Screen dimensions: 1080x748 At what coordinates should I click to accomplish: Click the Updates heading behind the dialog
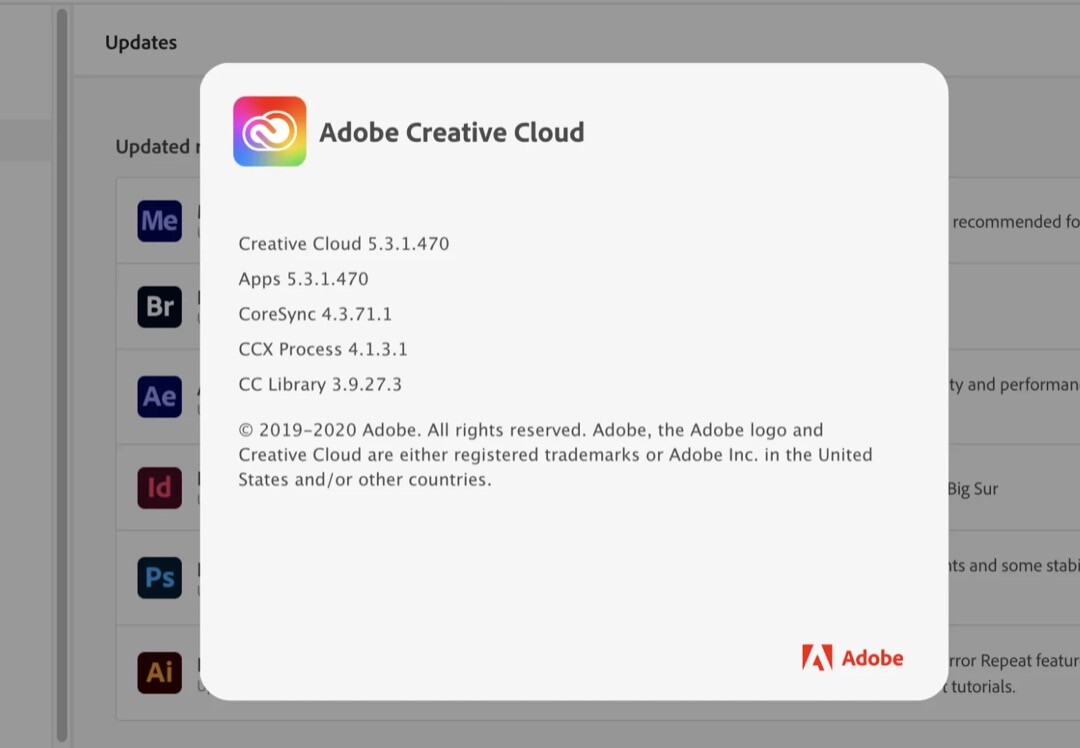pyautogui.click(x=141, y=43)
